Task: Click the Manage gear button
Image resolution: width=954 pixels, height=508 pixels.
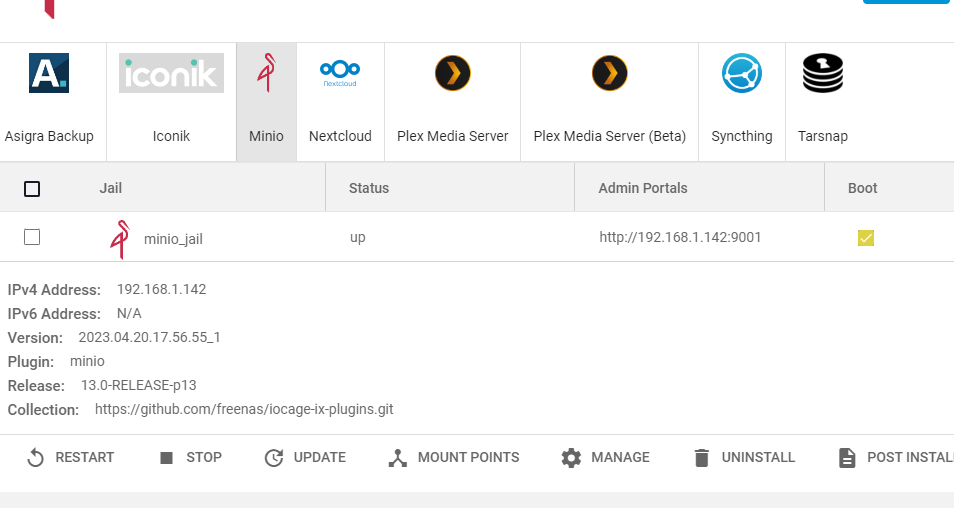Action: tap(605, 458)
